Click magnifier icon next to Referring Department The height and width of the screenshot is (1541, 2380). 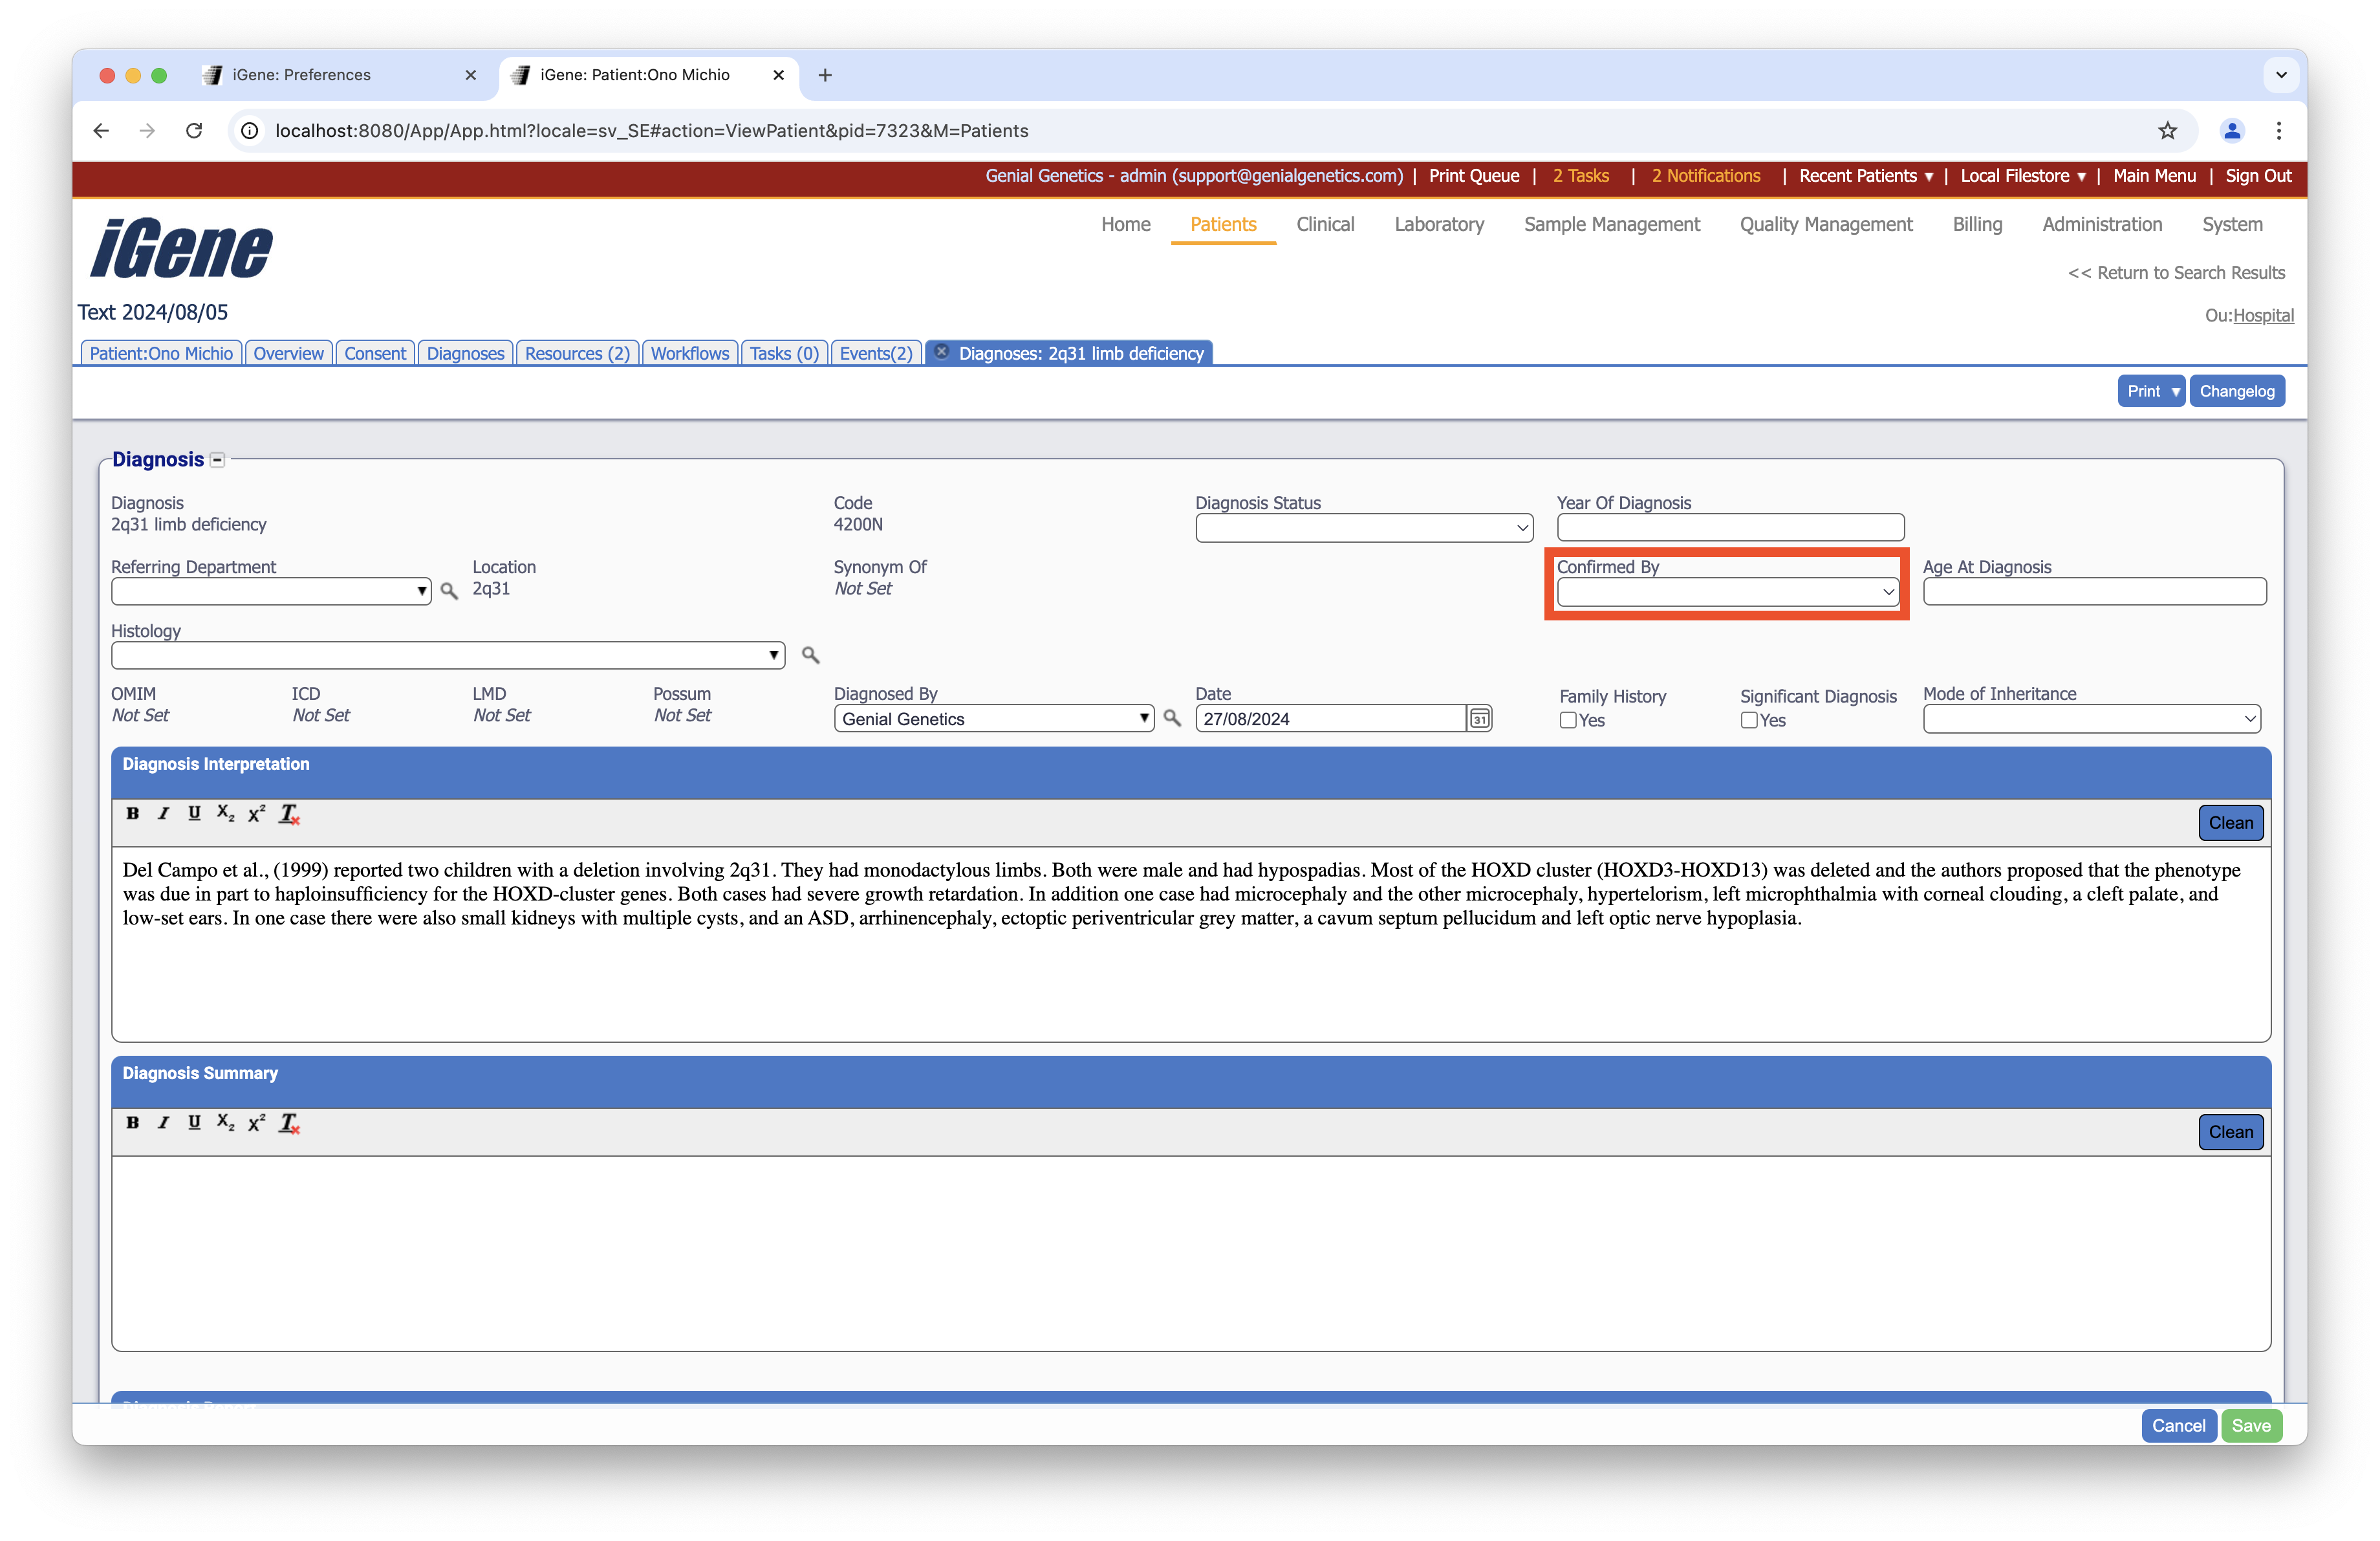[x=449, y=591]
